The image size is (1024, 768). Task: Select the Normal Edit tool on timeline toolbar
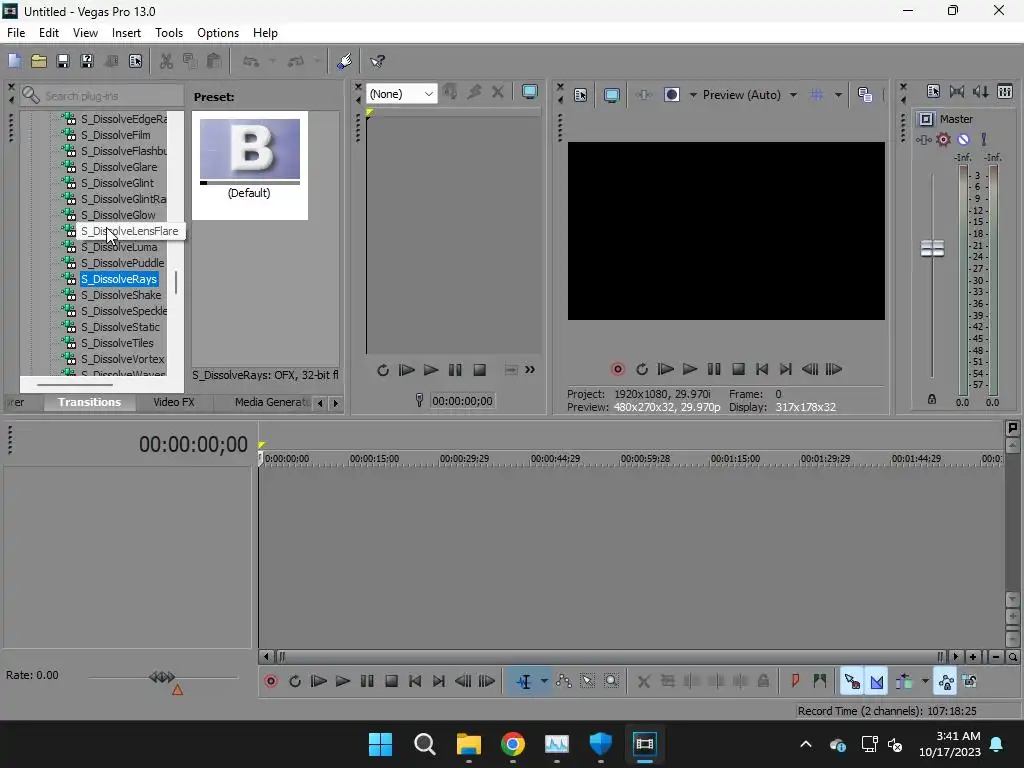(524, 682)
